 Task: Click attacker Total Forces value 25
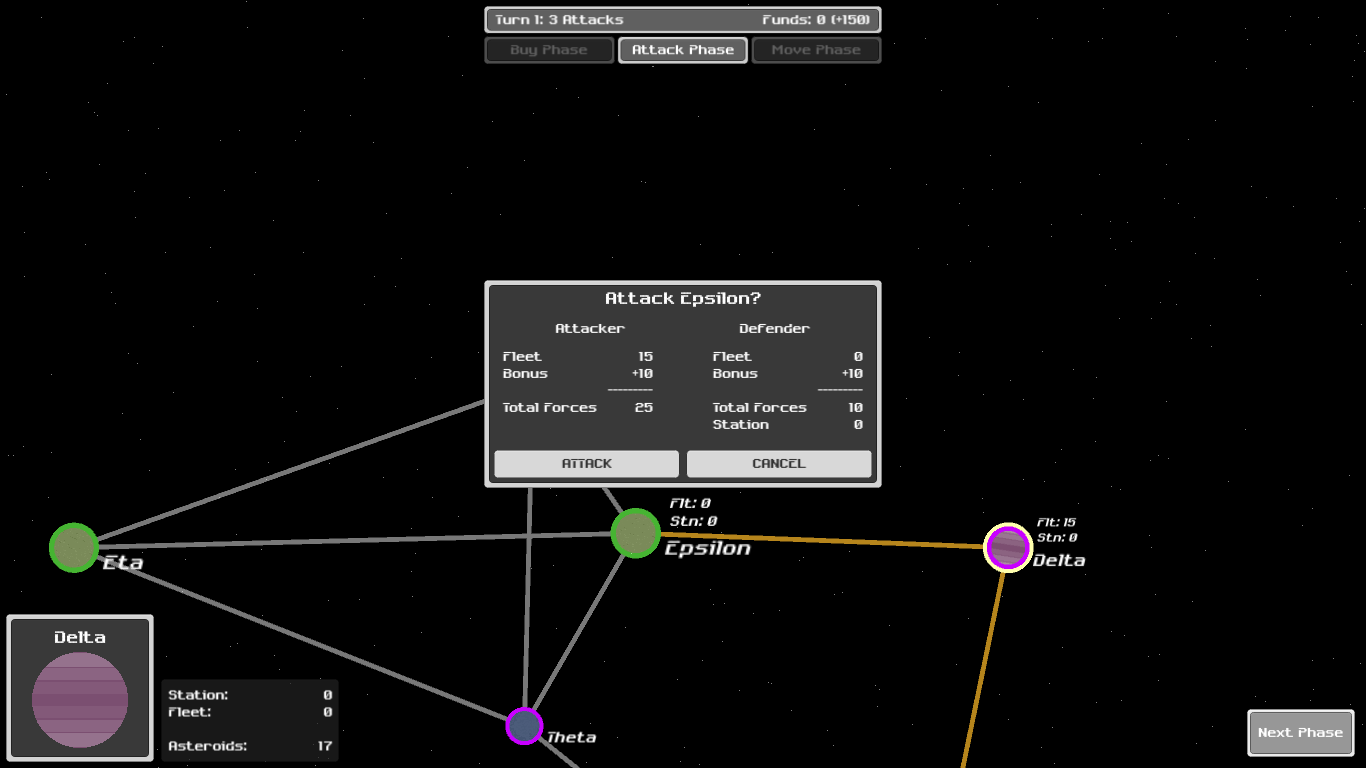[x=644, y=408]
